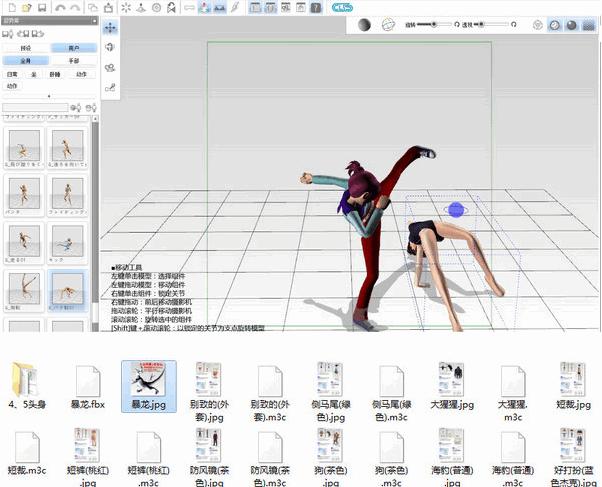Image resolution: width=602 pixels, height=487 pixels.
Task: Select the kicking figure in blue pose thumbnail
Action: coord(68,244)
